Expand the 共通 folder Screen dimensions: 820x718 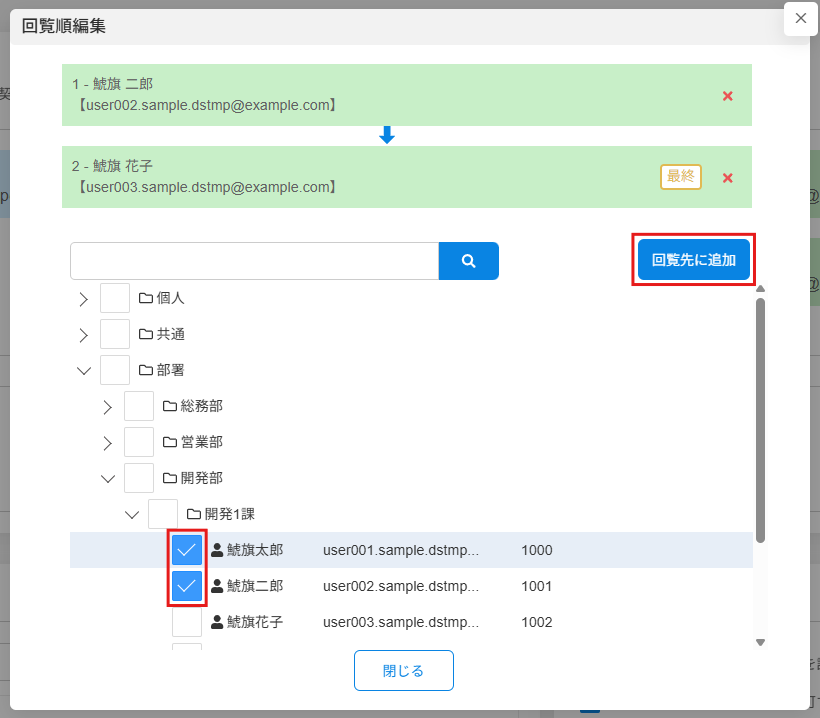(x=83, y=334)
